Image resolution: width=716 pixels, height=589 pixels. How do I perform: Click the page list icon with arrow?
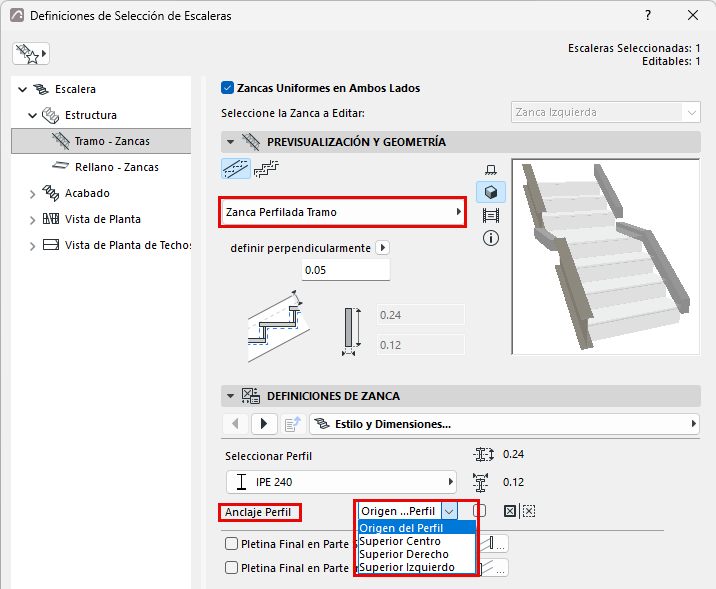pos(293,424)
